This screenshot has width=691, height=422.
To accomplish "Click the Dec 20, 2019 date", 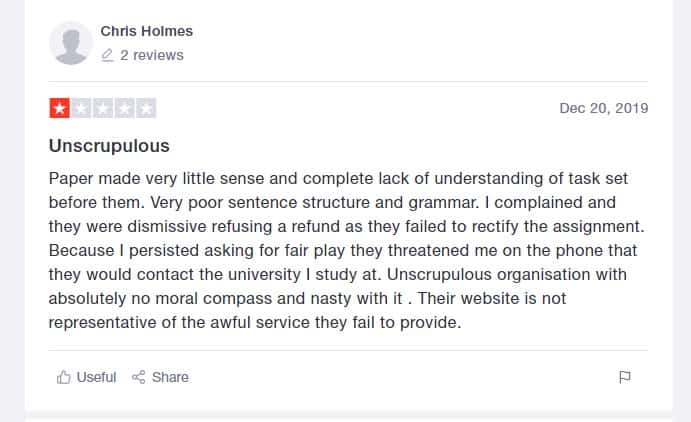I will tap(604, 108).
